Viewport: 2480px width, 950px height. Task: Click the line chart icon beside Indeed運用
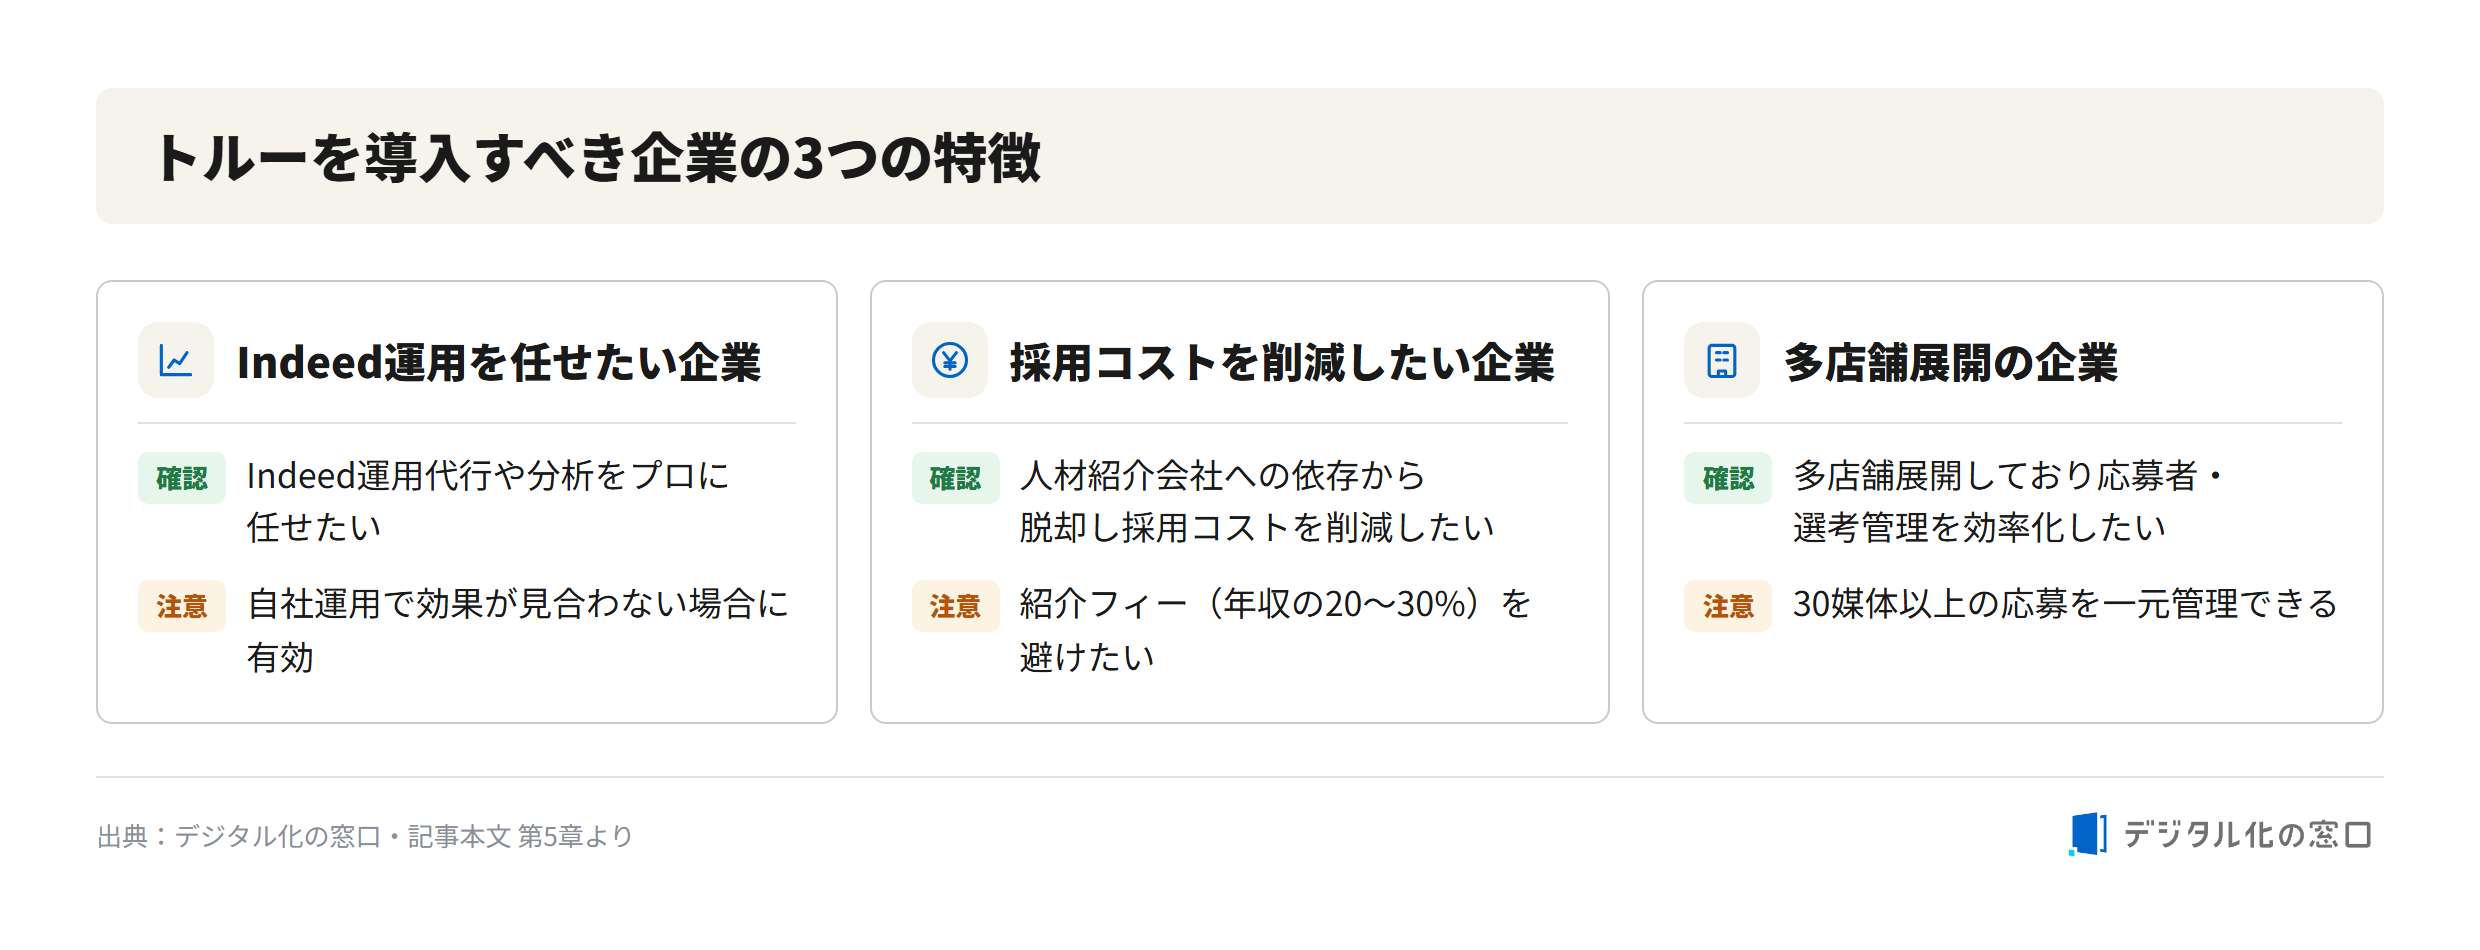click(176, 360)
